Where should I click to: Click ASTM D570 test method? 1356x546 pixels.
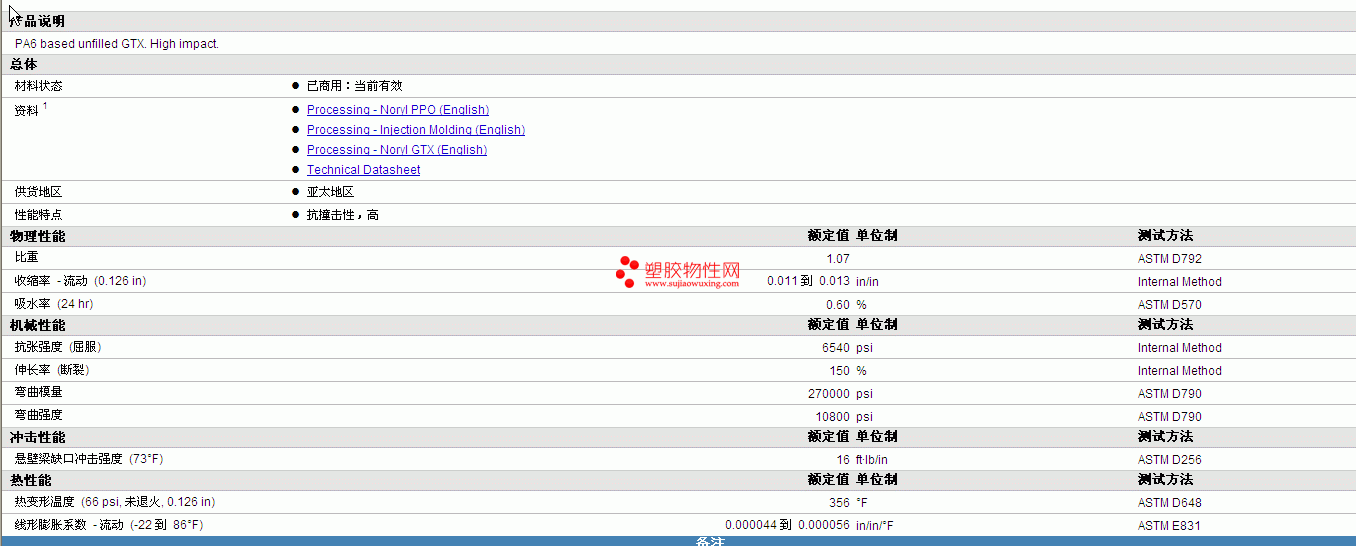coord(1170,304)
